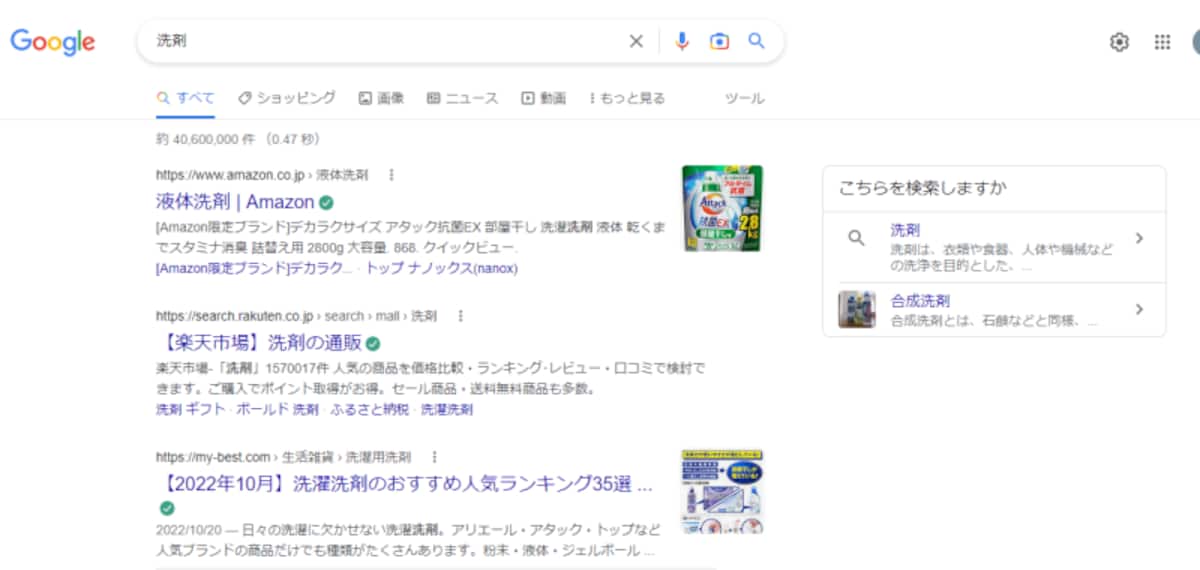
Task: Click the Google logo
Action: (53, 42)
